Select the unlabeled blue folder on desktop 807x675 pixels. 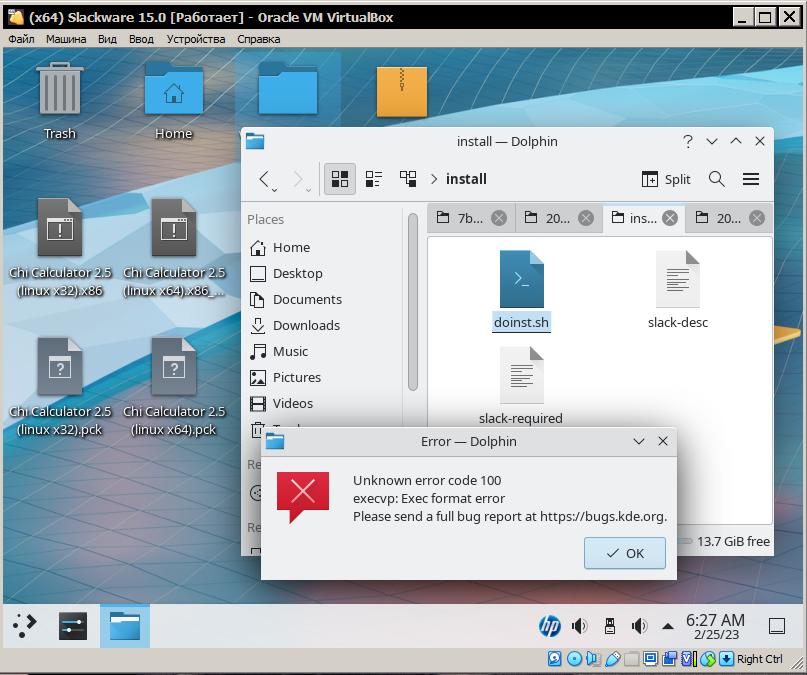tap(288, 88)
